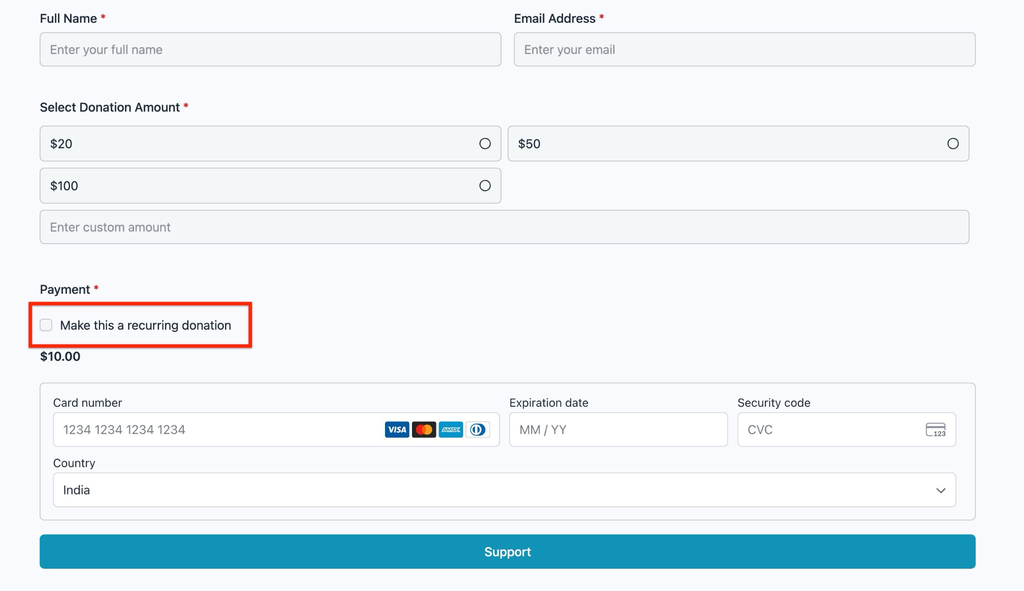
Task: Click the Email Address input field
Action: (x=744, y=50)
